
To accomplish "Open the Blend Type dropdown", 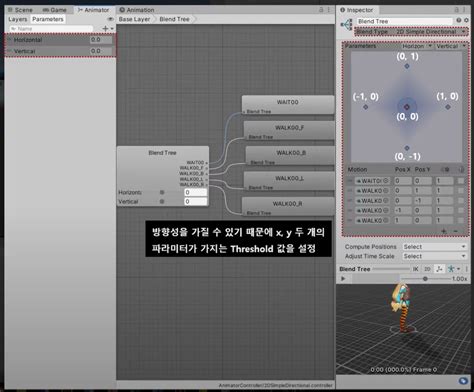I will (x=412, y=32).
